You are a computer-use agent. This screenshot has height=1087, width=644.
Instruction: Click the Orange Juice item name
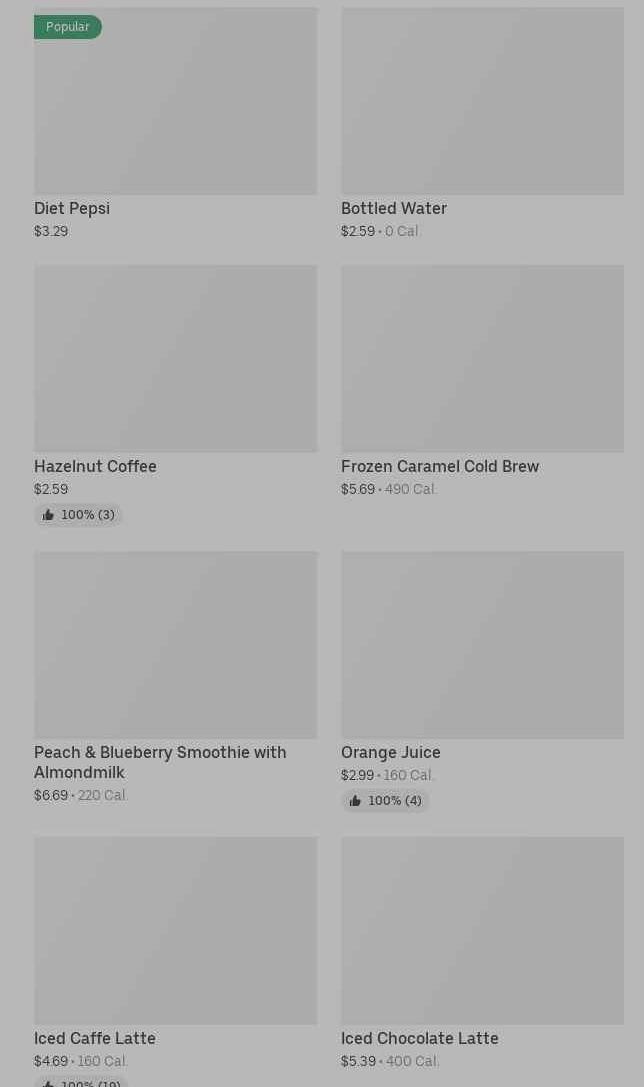click(x=391, y=752)
